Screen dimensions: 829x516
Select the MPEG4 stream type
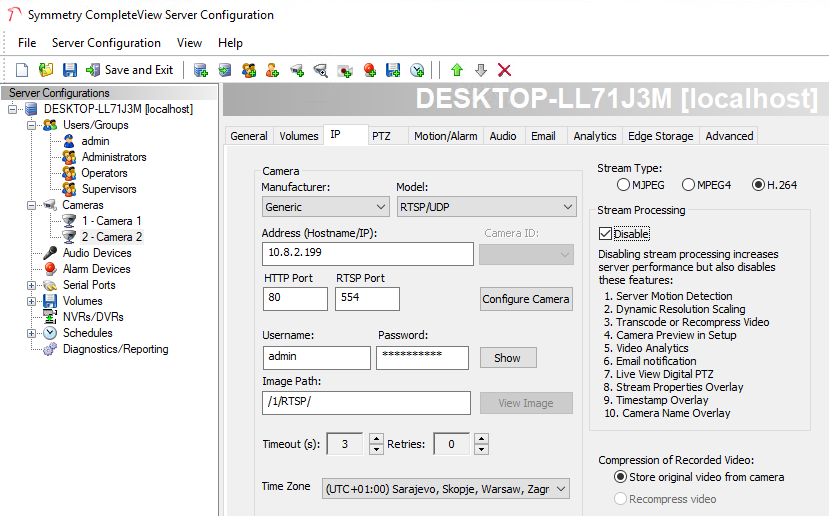pos(688,185)
